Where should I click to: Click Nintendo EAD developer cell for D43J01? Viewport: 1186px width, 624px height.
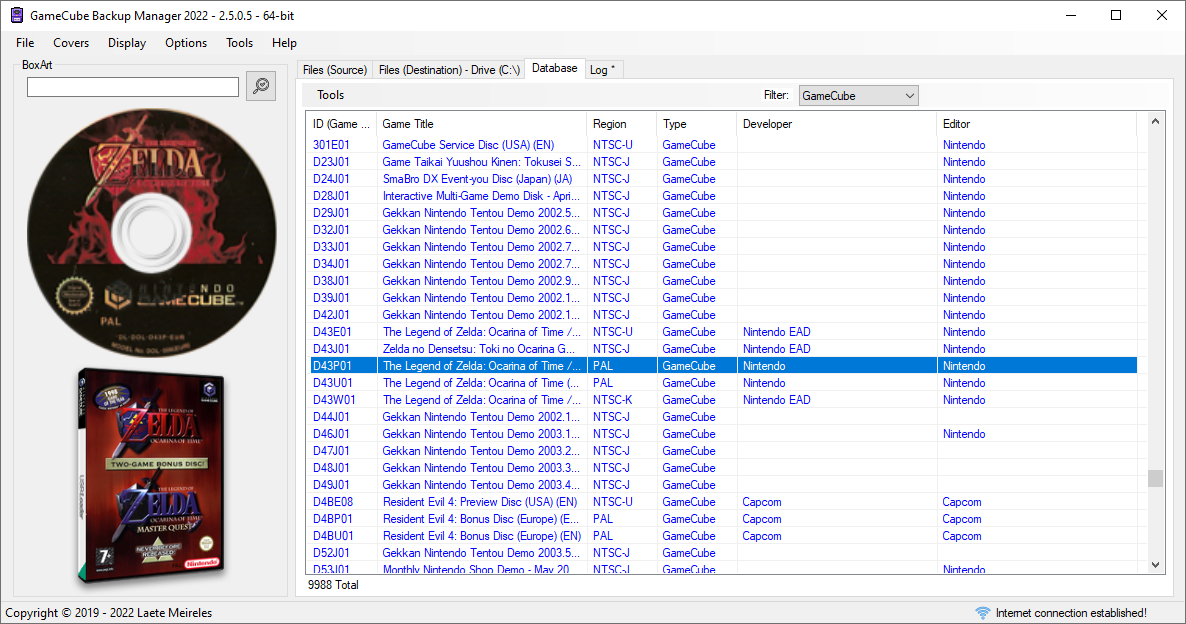coord(776,349)
